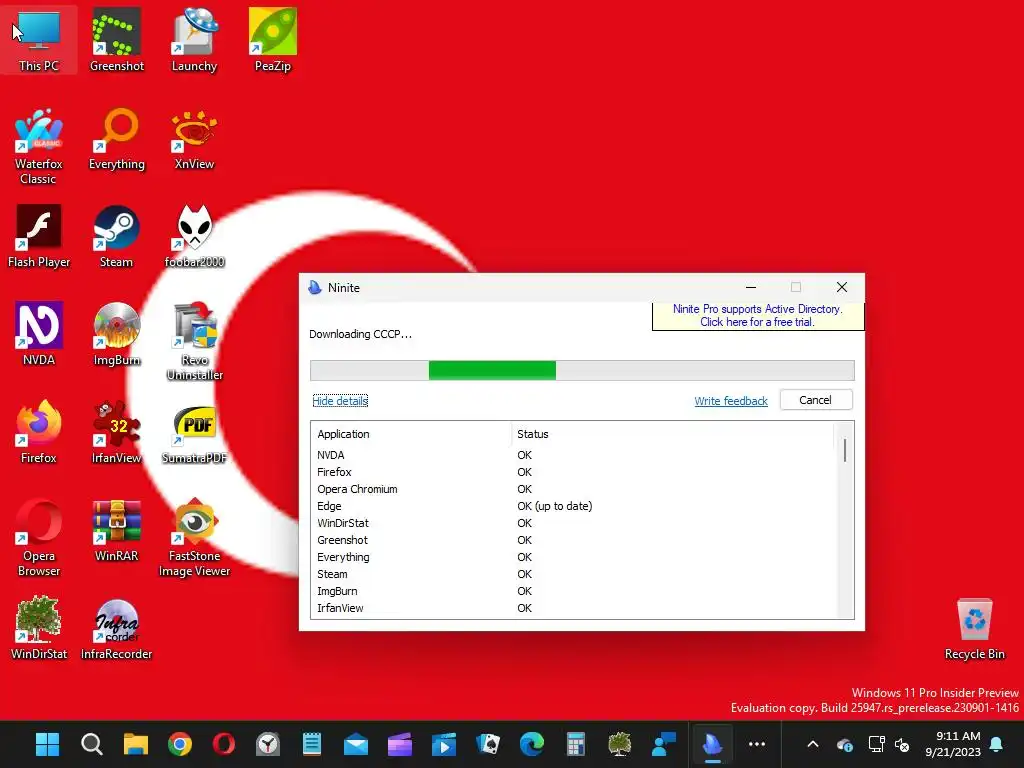Click the green download progress bar

[492, 370]
